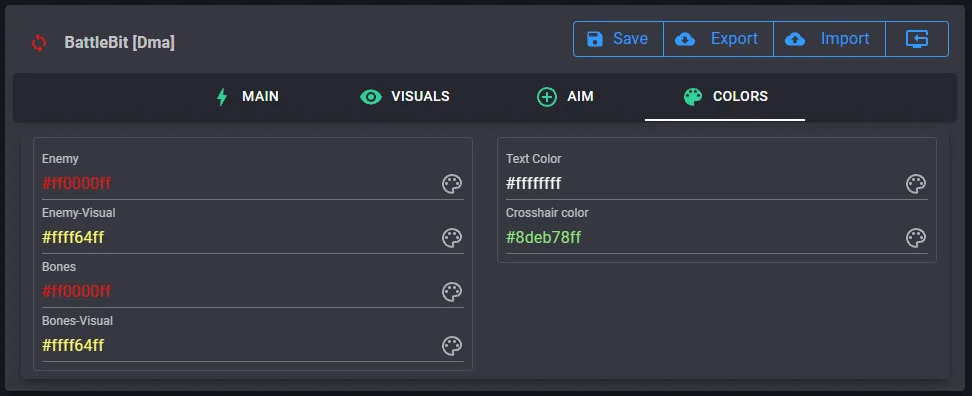
Task: Click the red refresh icon beside BattleBit
Action: [x=39, y=43]
